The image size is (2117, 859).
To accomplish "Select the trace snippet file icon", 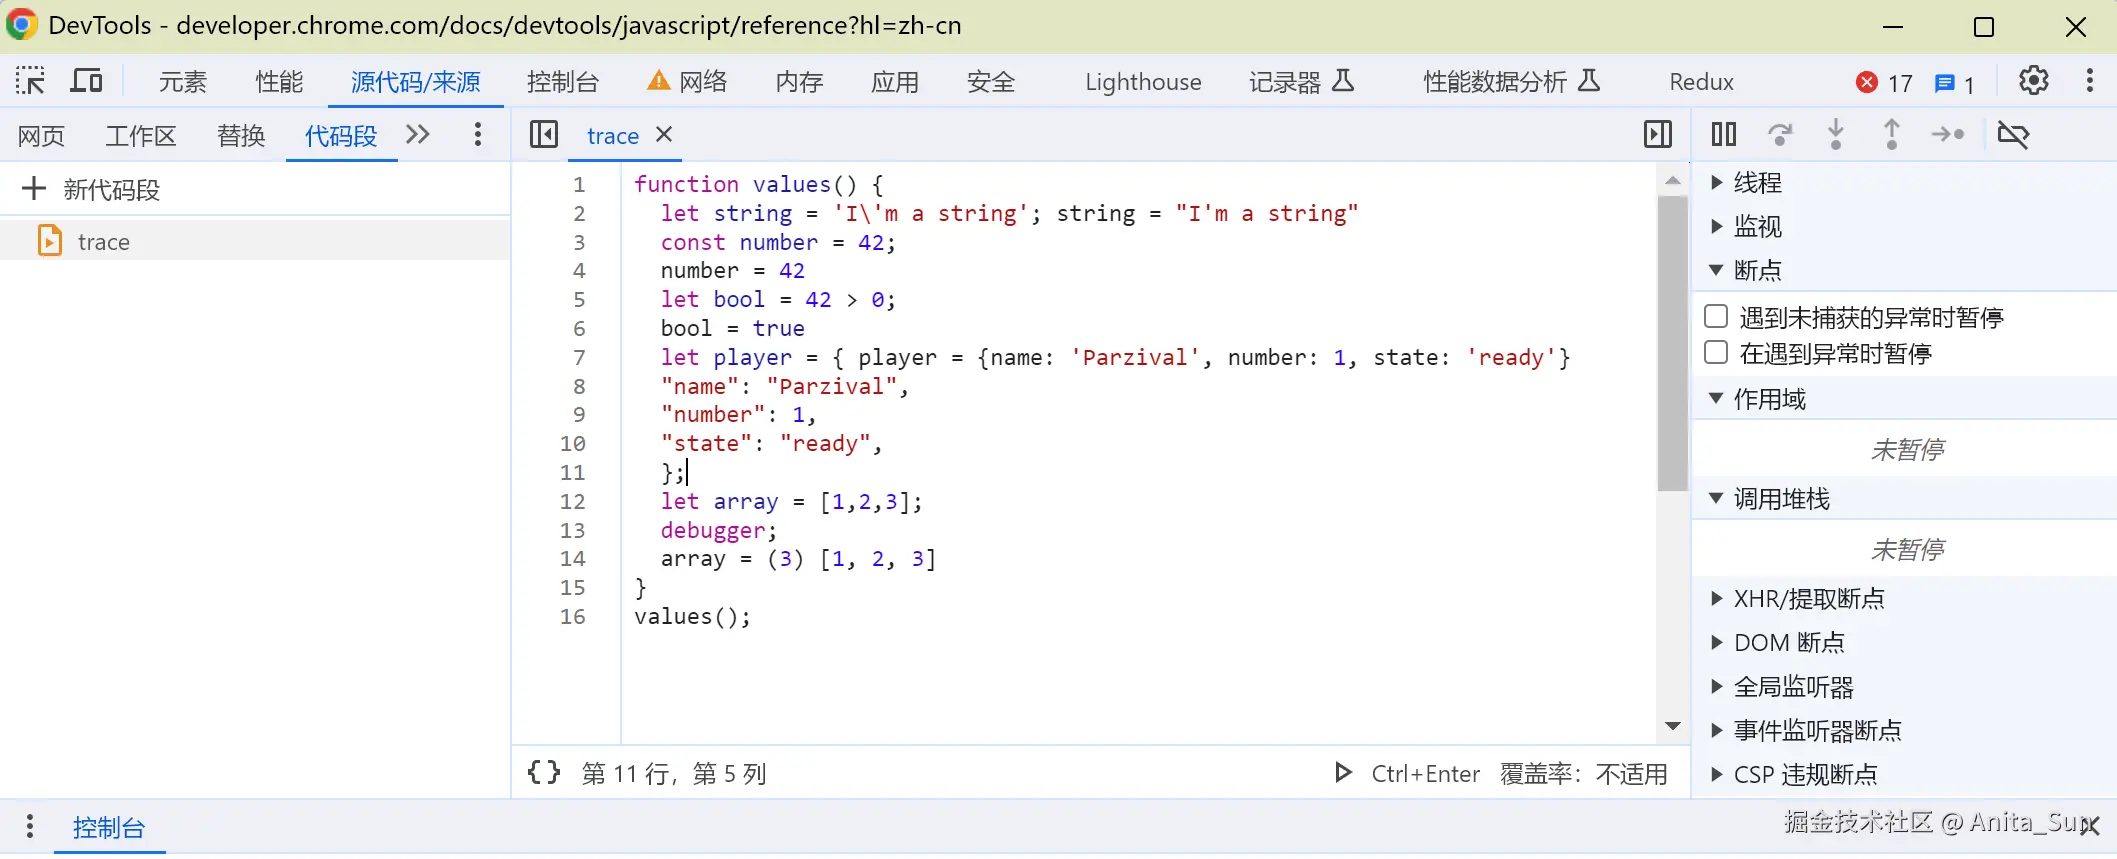I will (x=49, y=241).
